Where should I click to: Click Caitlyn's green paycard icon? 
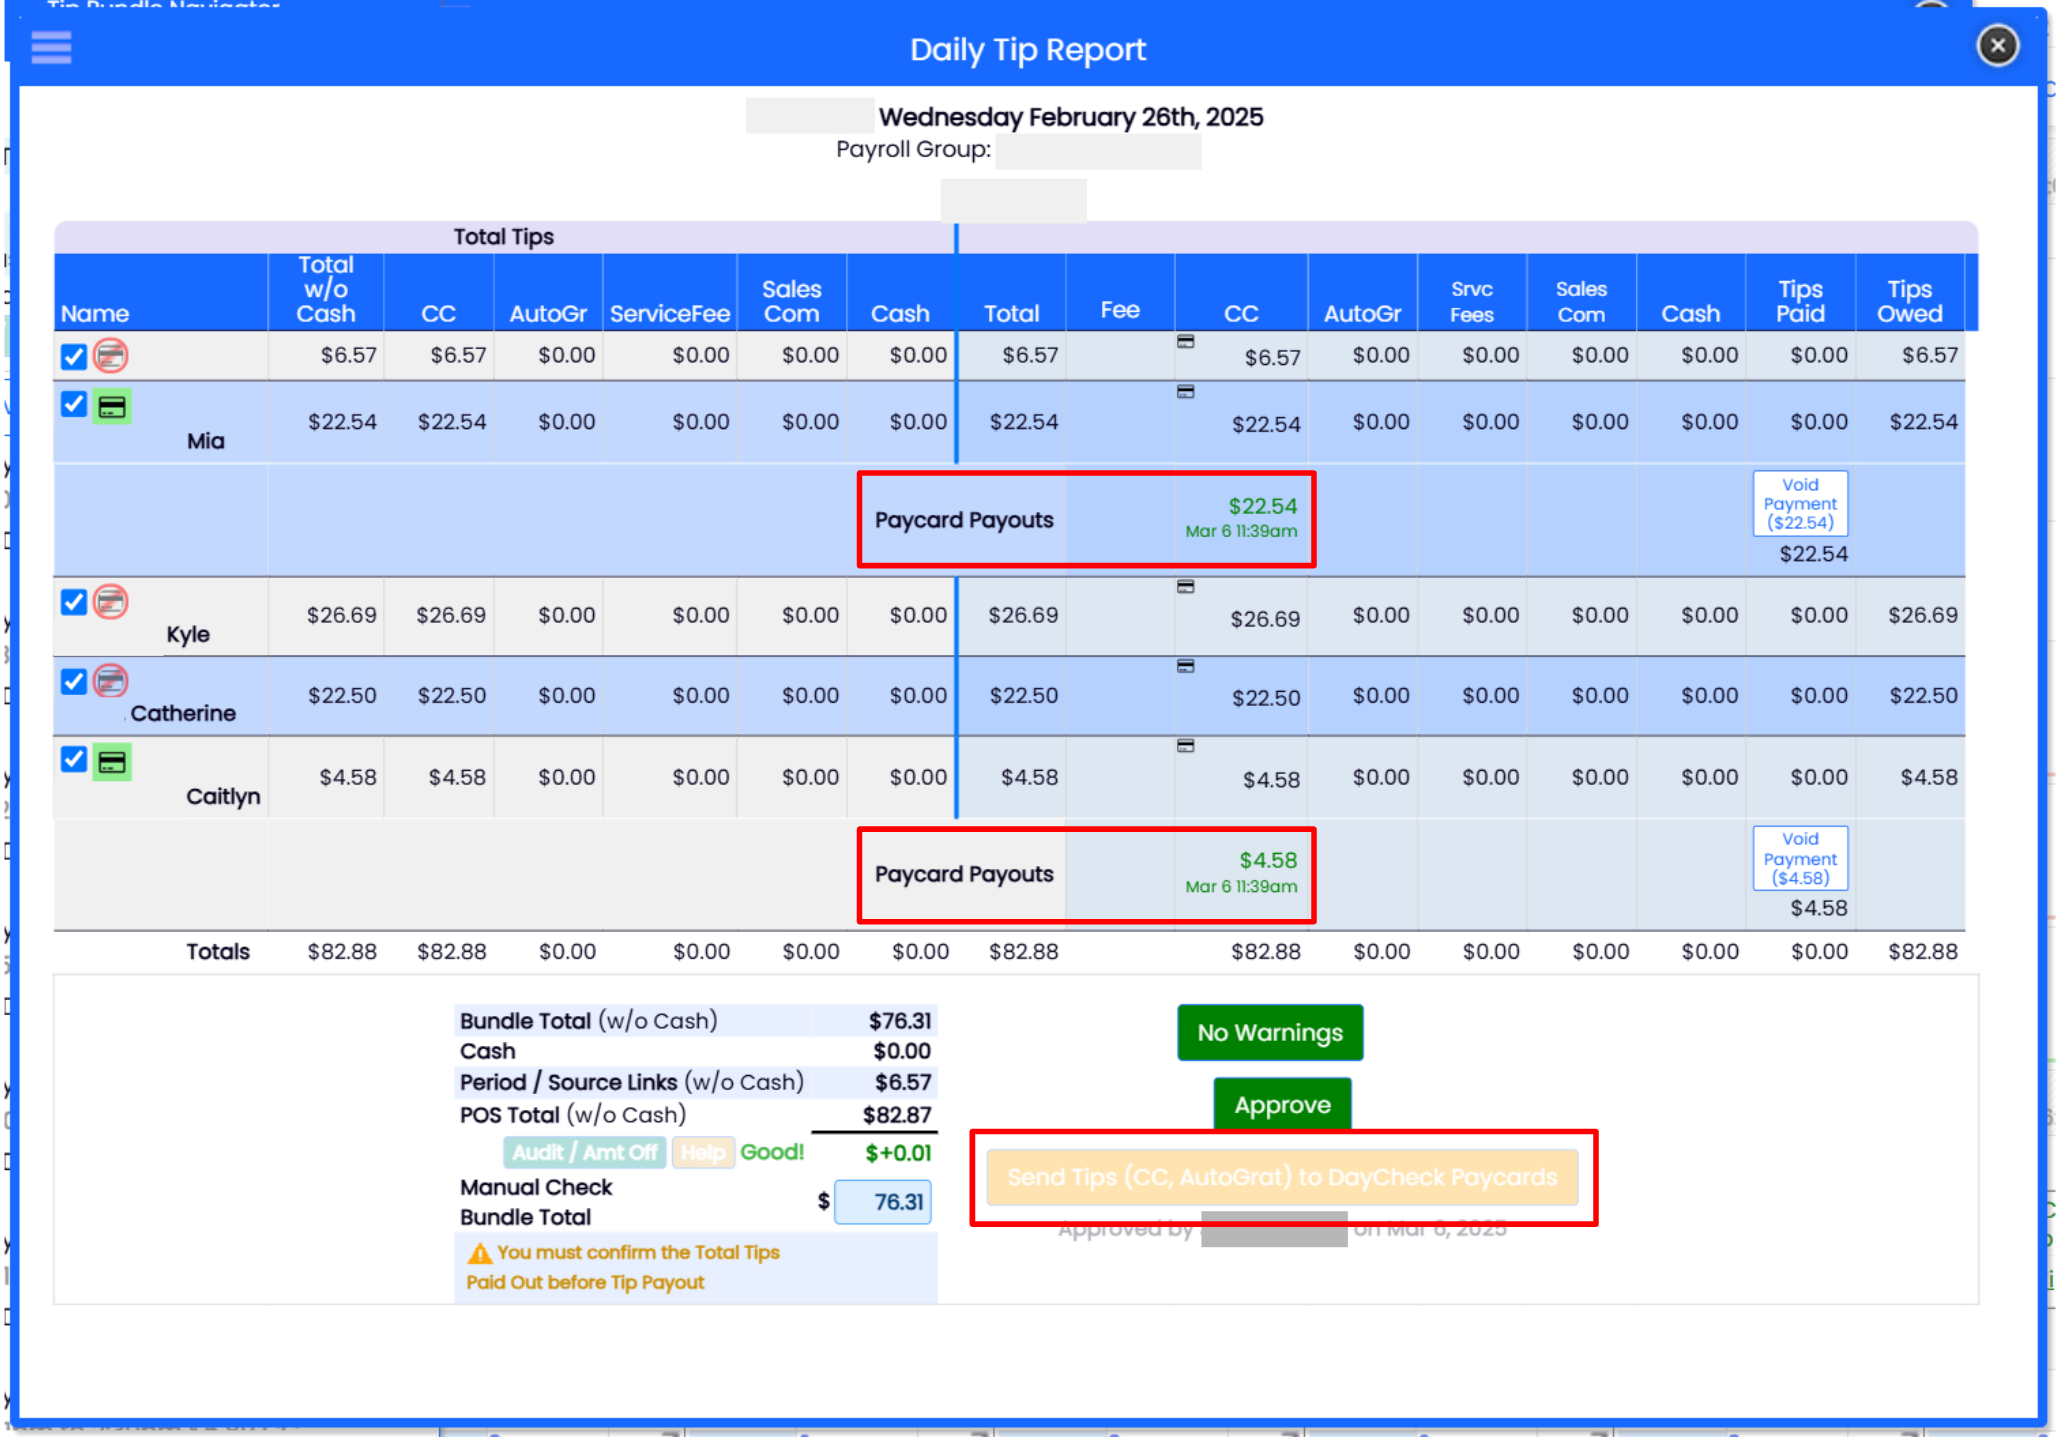(x=112, y=763)
